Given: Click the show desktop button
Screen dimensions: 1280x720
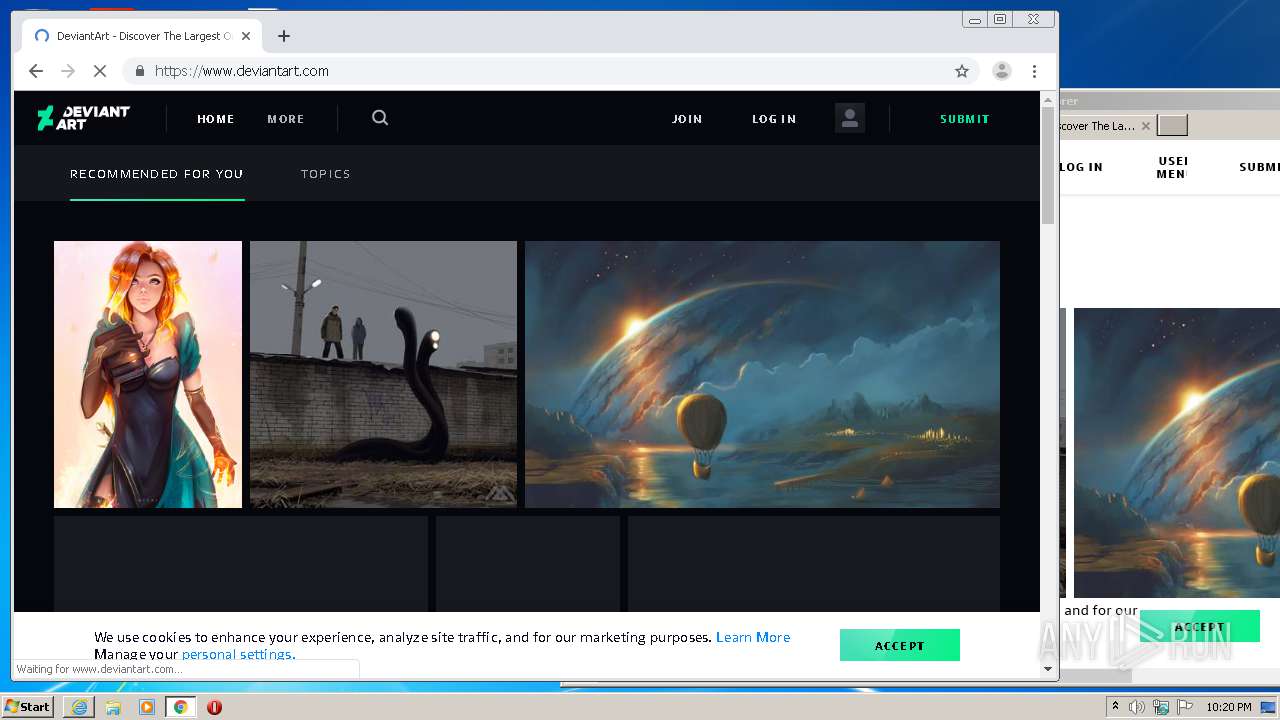Looking at the screenshot, I should pyautogui.click(x=1269, y=707).
